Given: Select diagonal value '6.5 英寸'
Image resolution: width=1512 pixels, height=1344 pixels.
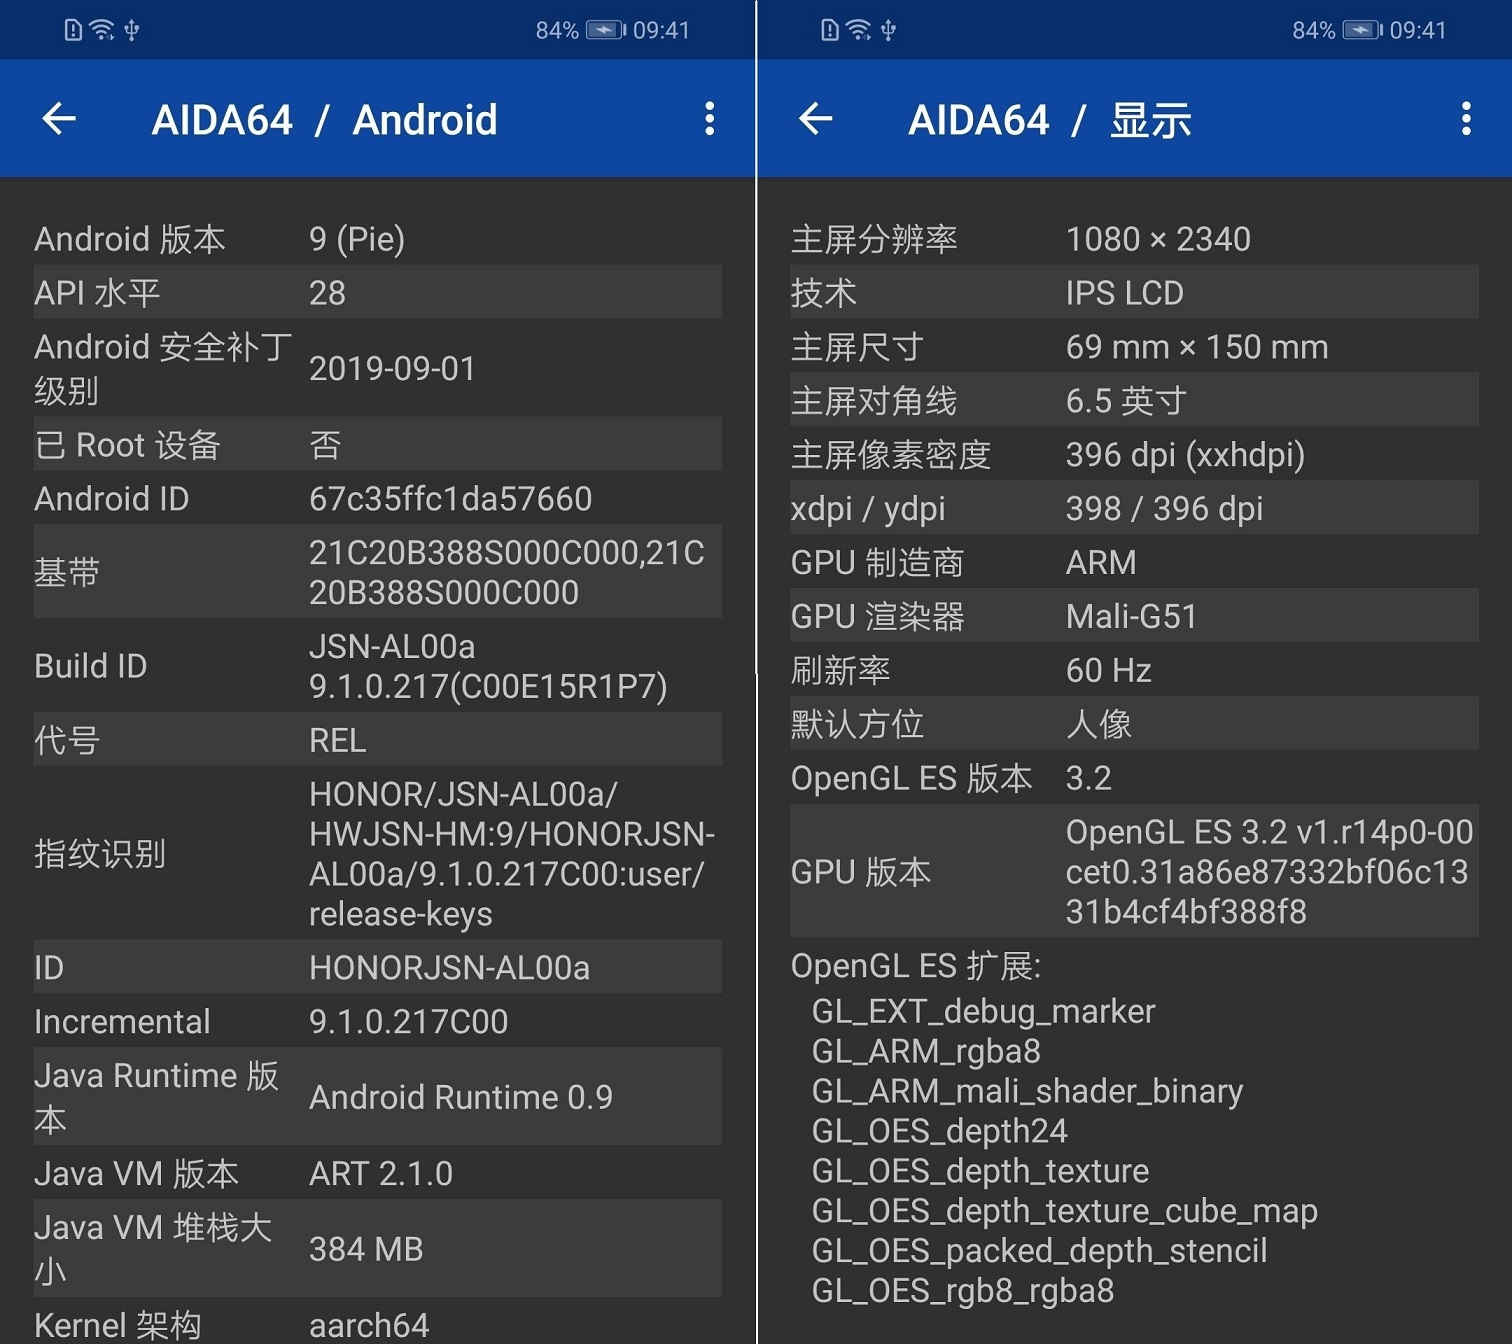Looking at the screenshot, I should (x=1126, y=401).
